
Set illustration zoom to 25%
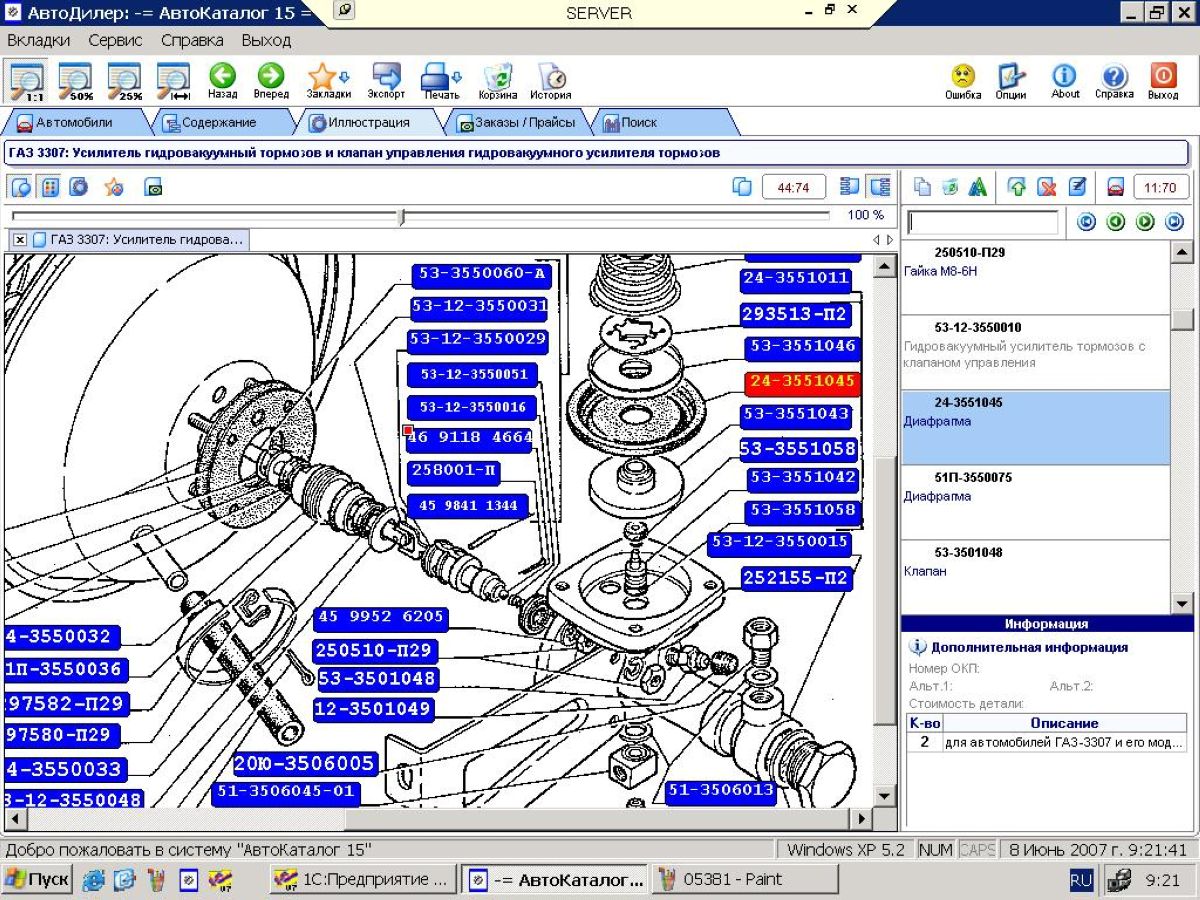[x=124, y=80]
